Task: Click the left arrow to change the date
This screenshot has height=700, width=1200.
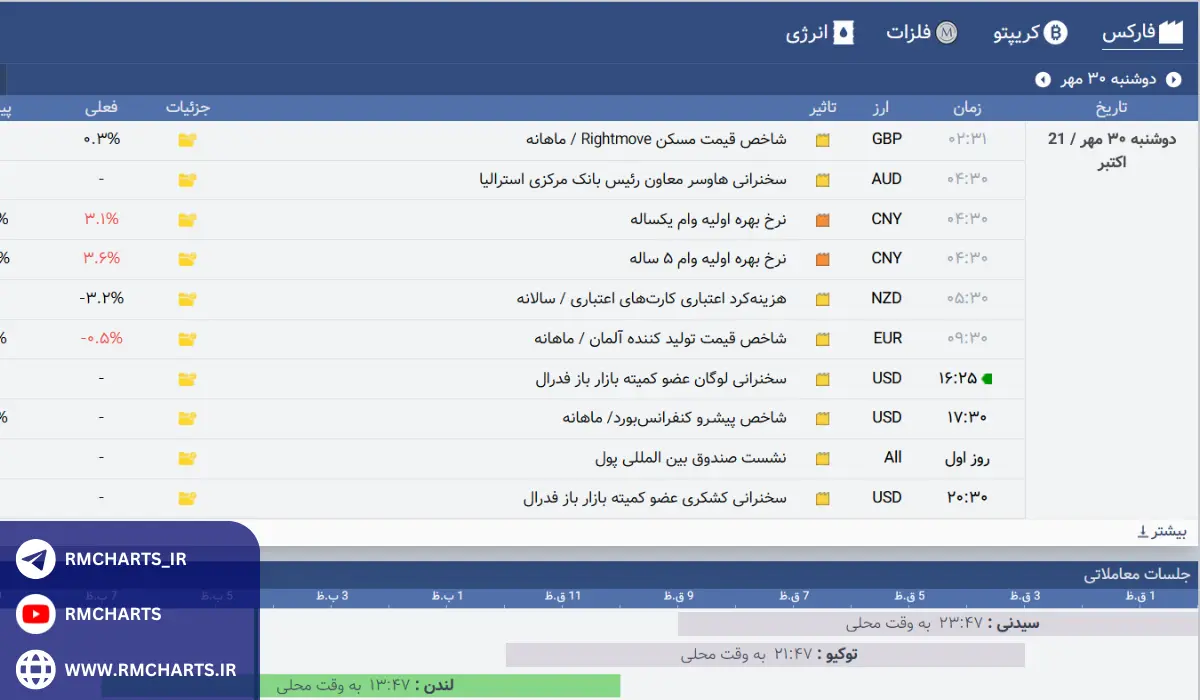Action: pos(1044,79)
